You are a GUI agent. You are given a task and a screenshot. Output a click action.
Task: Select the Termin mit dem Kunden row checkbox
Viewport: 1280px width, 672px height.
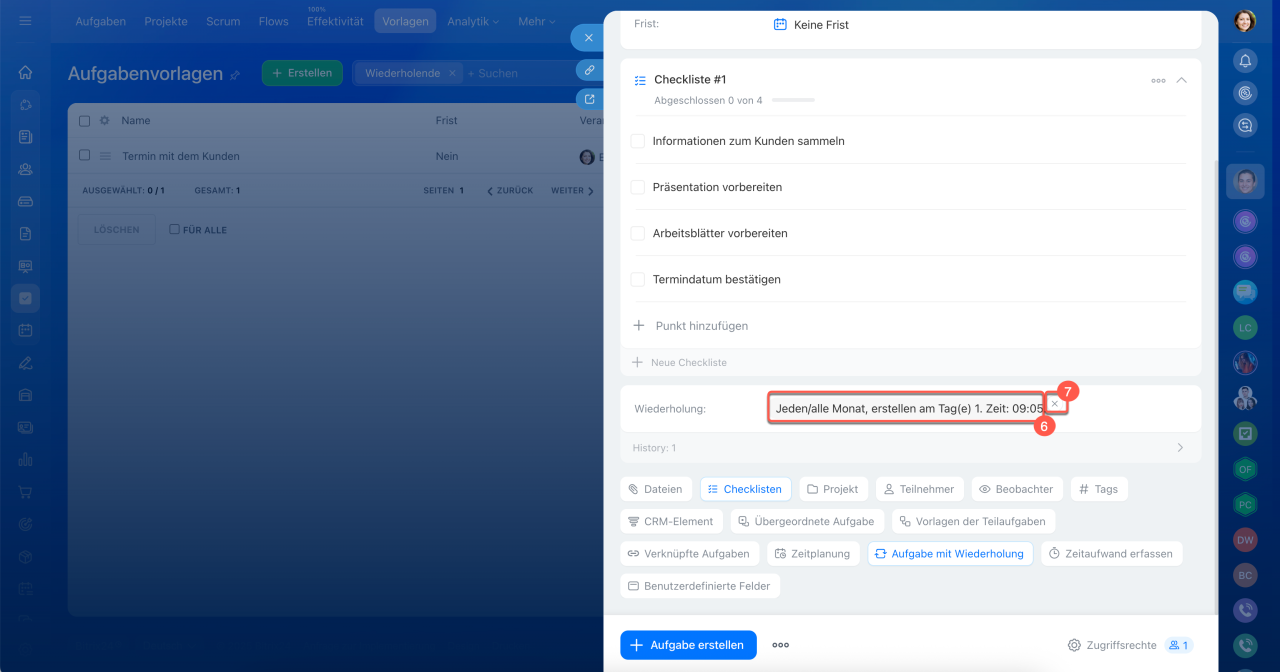tap(84, 155)
